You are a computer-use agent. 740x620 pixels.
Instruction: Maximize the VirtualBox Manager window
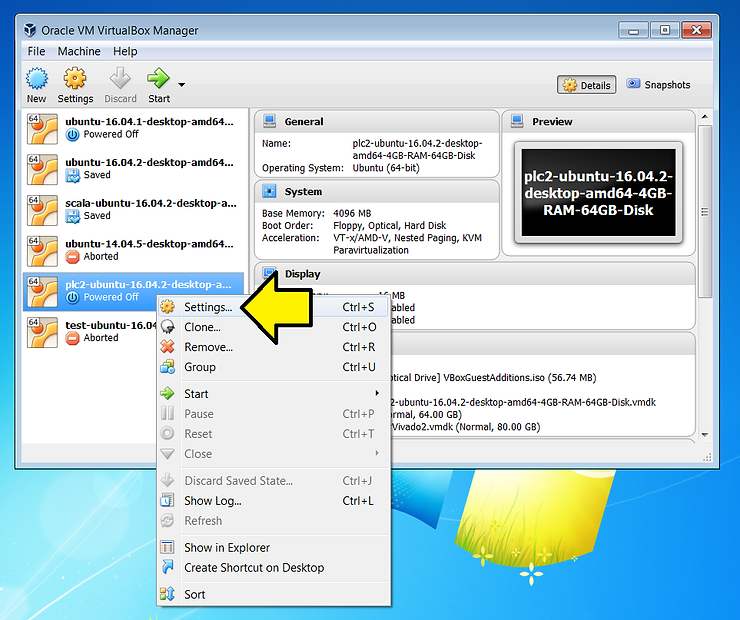point(664,30)
